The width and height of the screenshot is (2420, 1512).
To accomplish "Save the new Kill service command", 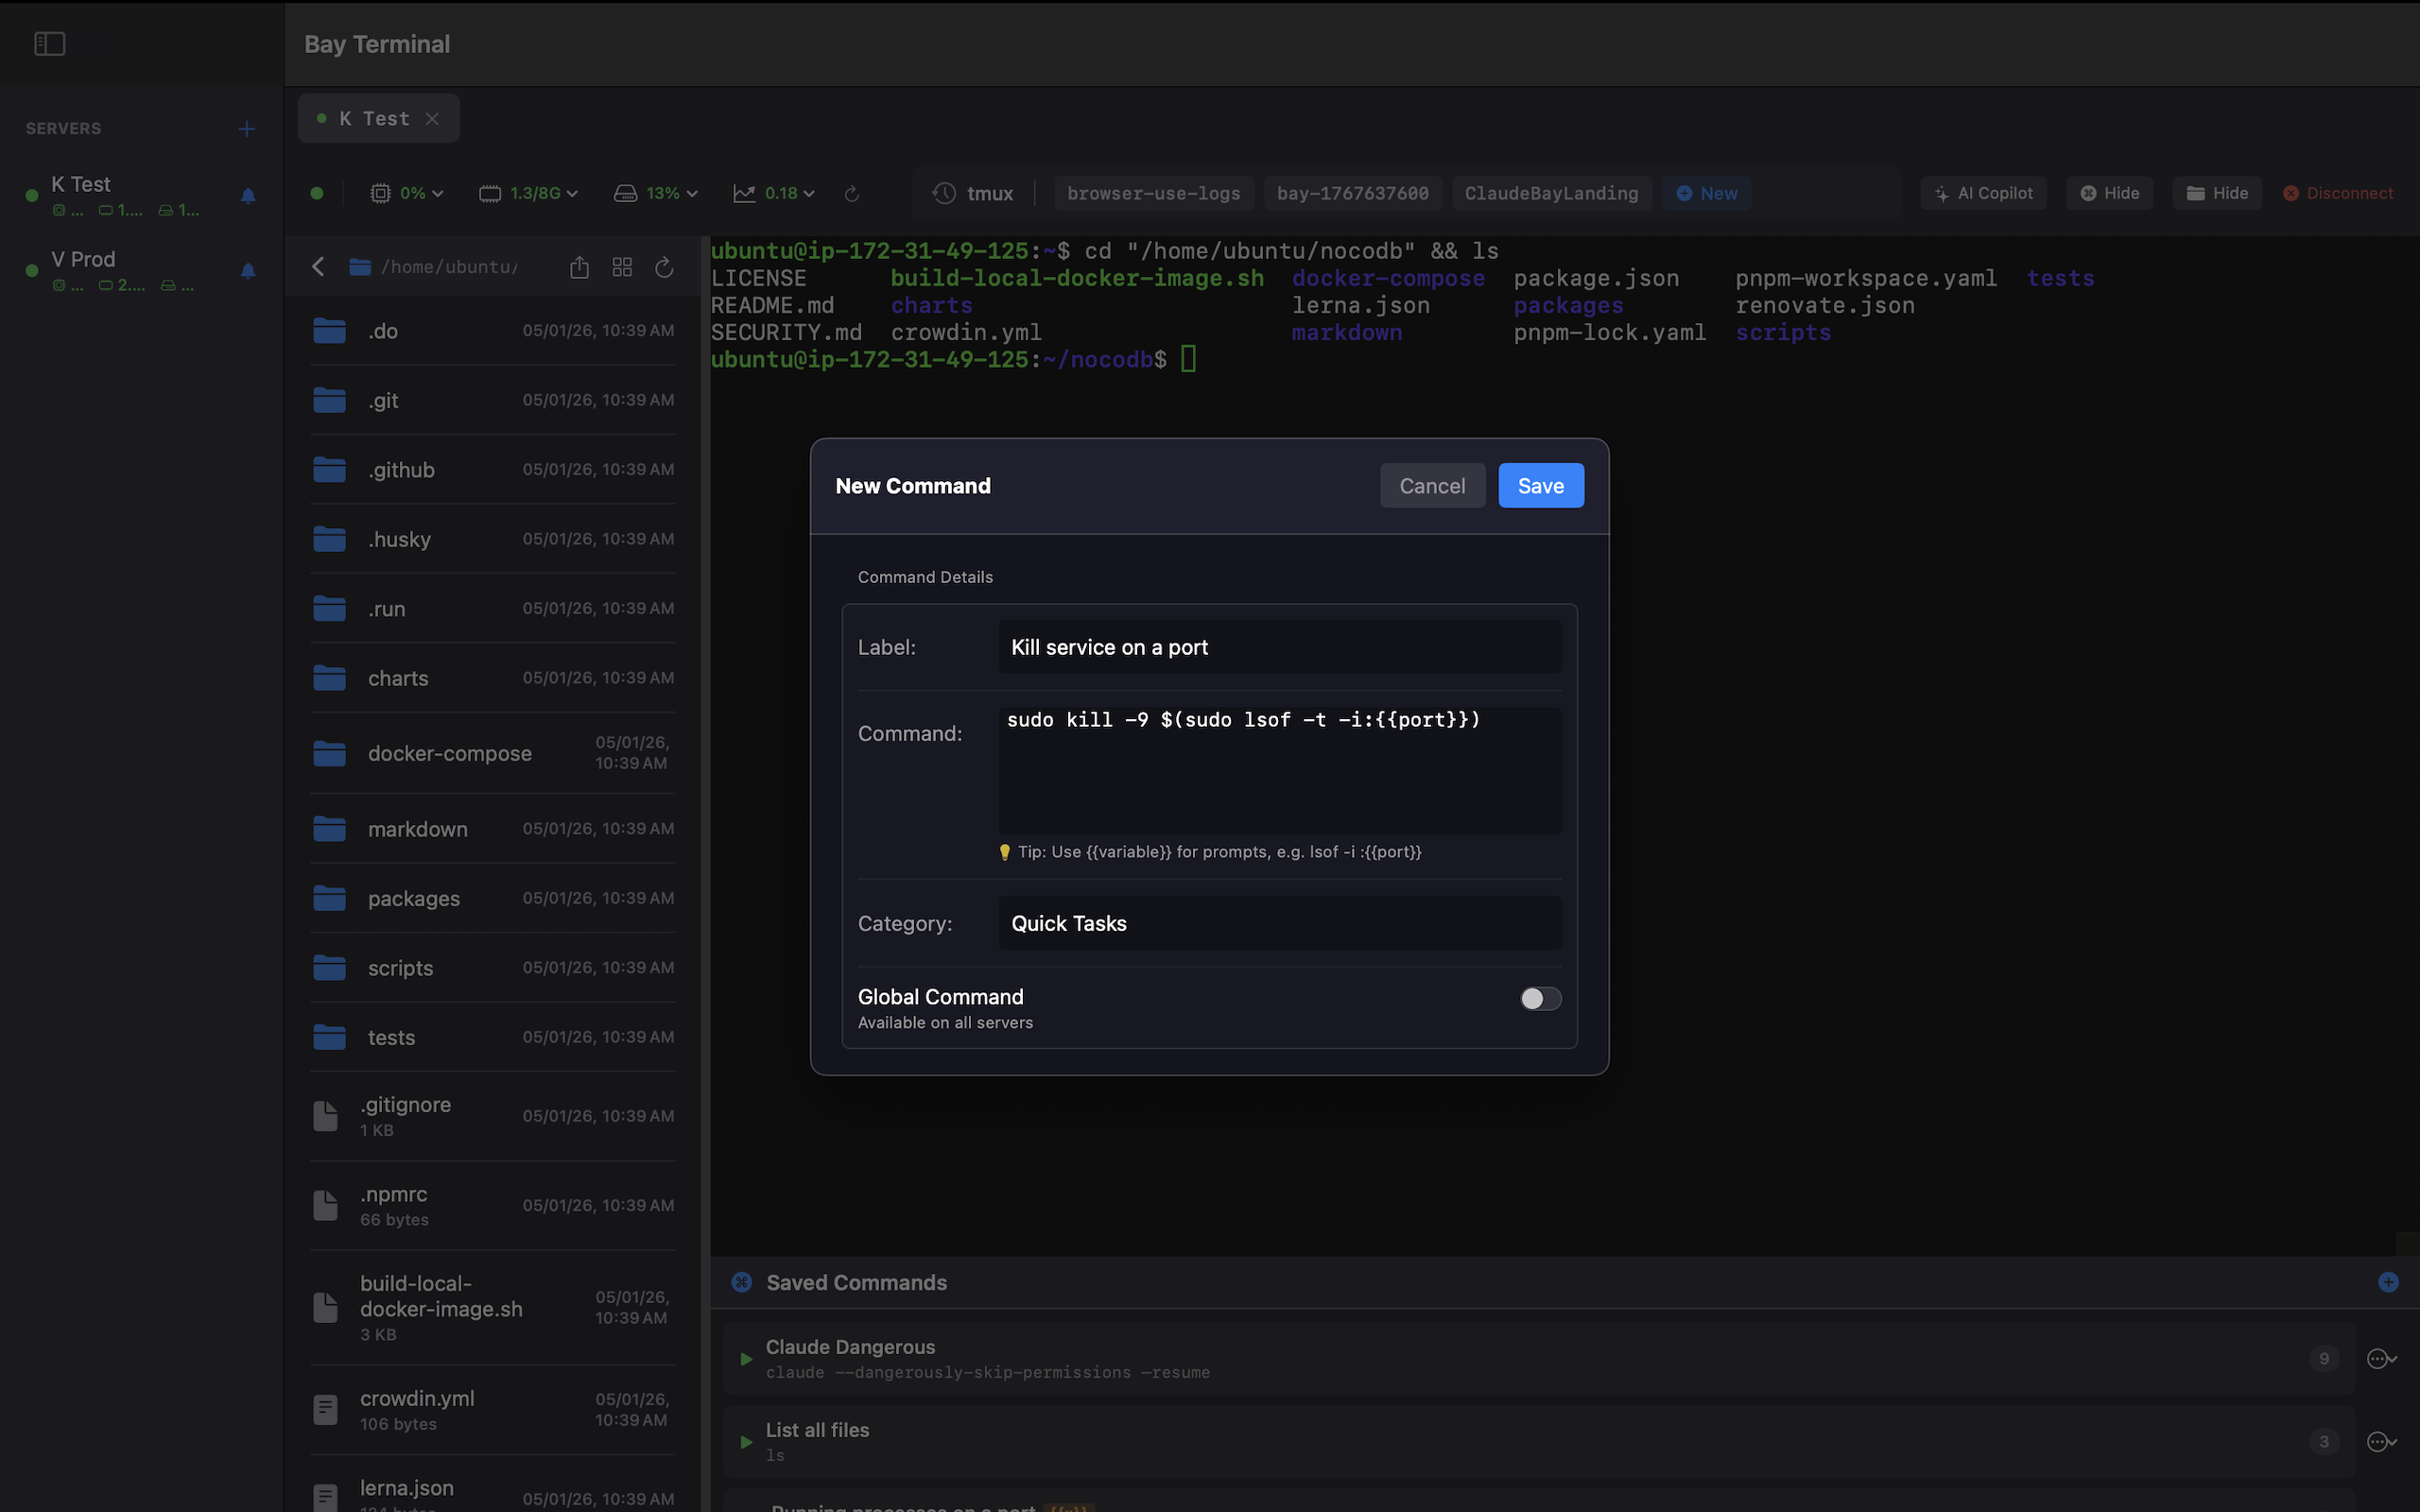I will coord(1540,485).
